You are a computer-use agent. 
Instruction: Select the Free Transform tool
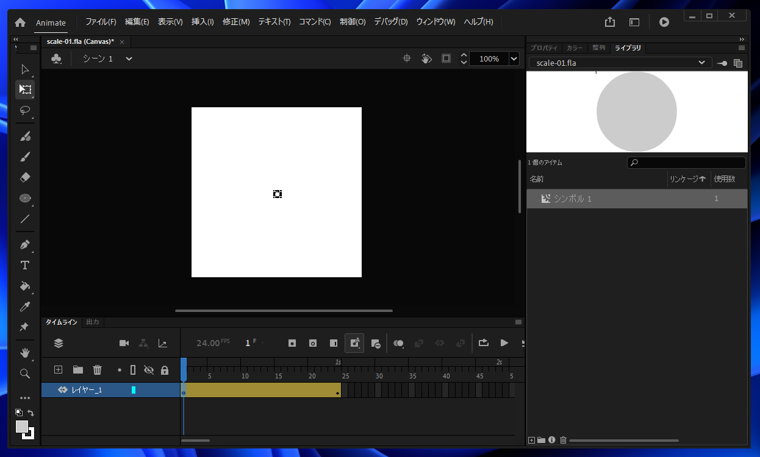[25, 90]
